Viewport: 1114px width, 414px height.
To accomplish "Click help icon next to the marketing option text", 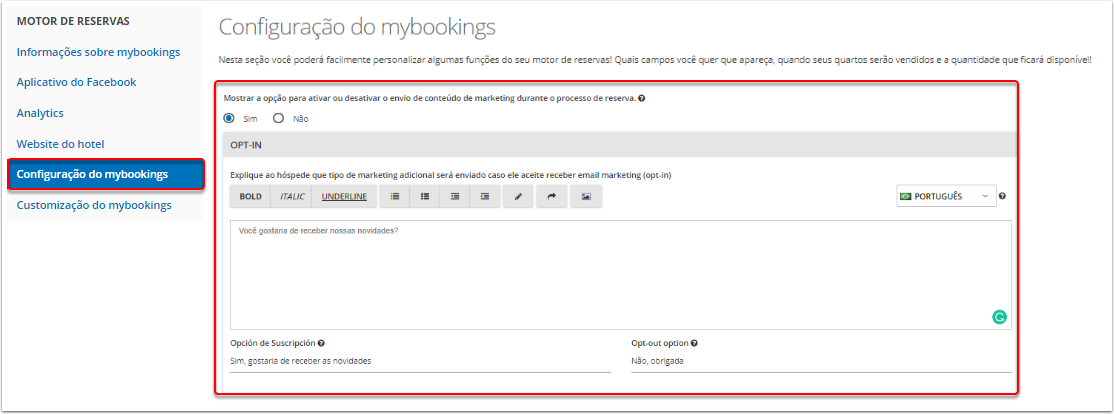I will coord(642,99).
